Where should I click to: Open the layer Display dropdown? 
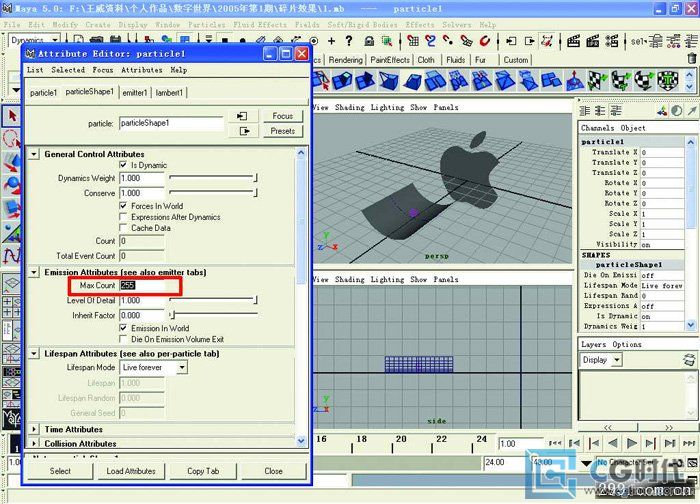pos(600,360)
